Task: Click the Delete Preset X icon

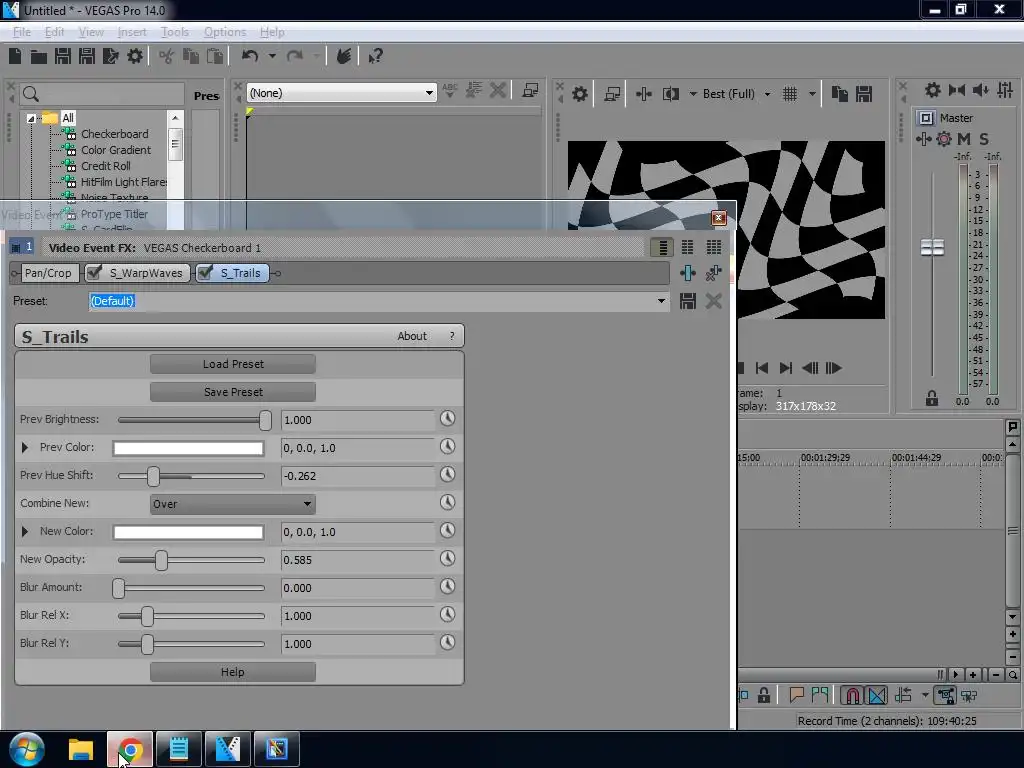Action: 714,301
